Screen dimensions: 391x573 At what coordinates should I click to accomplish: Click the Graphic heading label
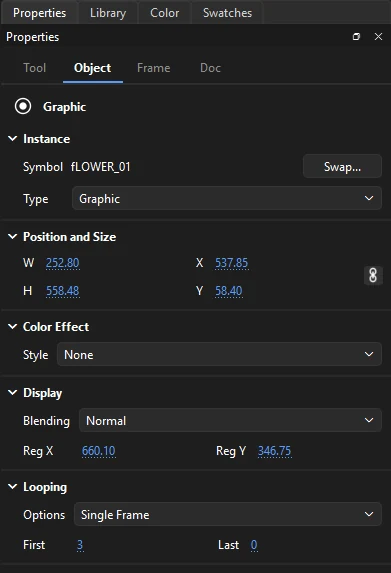(65, 107)
